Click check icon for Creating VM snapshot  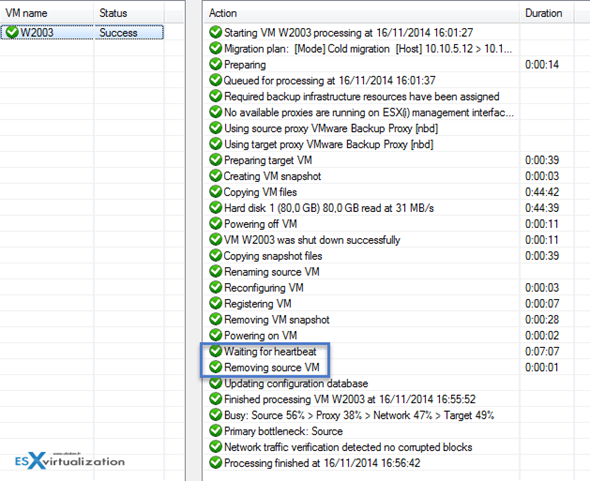click(x=216, y=176)
